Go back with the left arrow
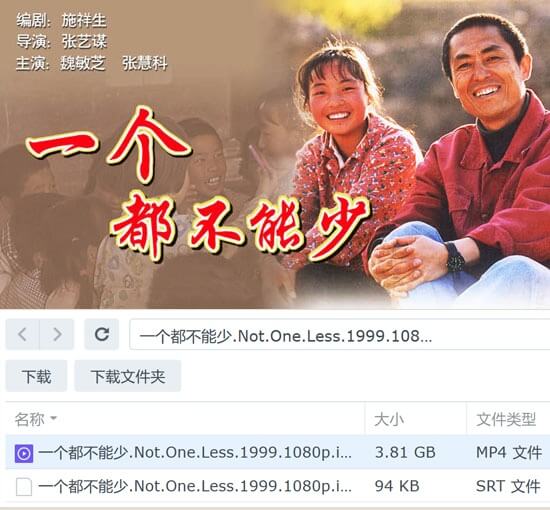550x510 pixels. point(22,334)
